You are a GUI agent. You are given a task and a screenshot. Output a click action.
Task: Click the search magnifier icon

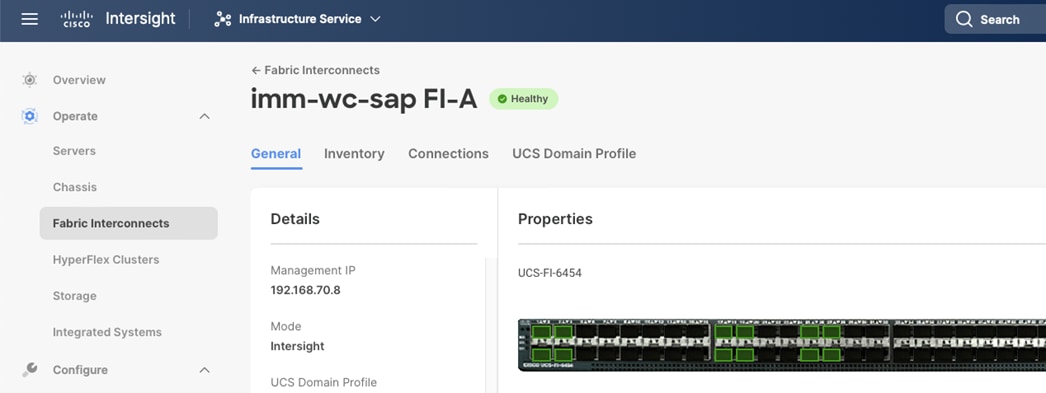[964, 19]
